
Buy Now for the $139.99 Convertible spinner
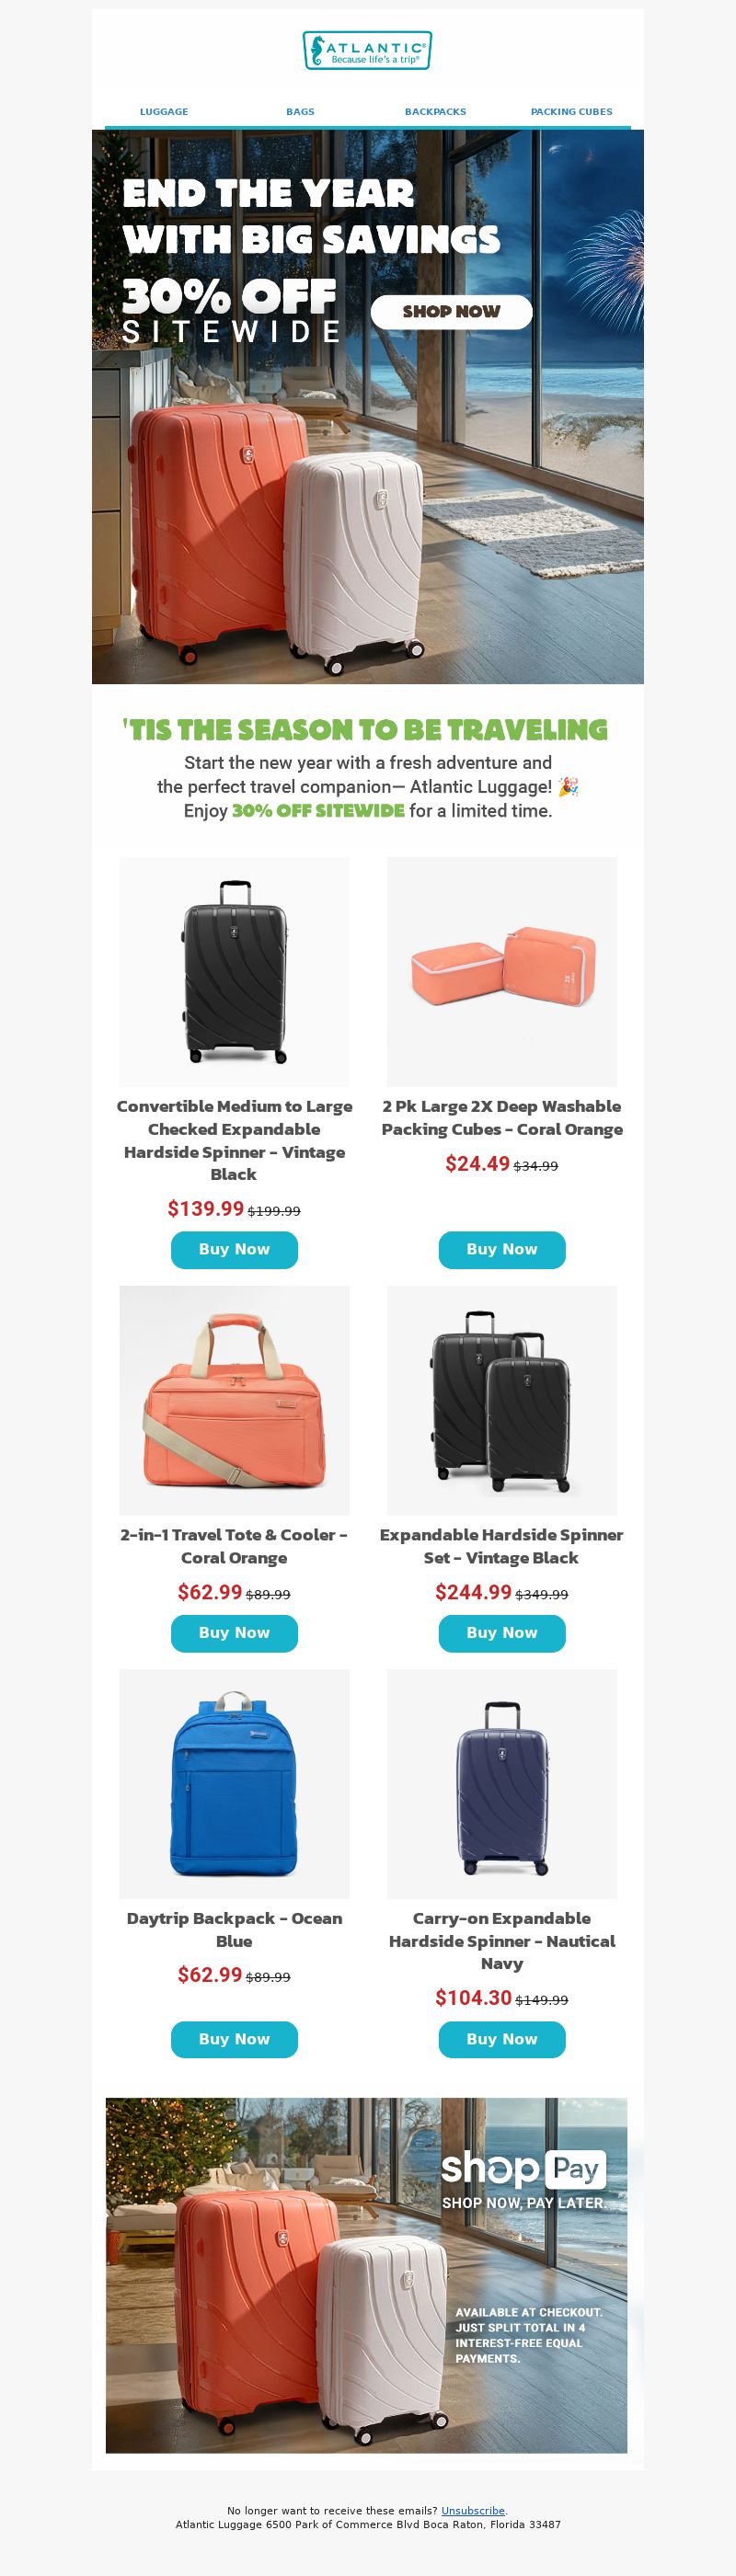click(x=234, y=1250)
